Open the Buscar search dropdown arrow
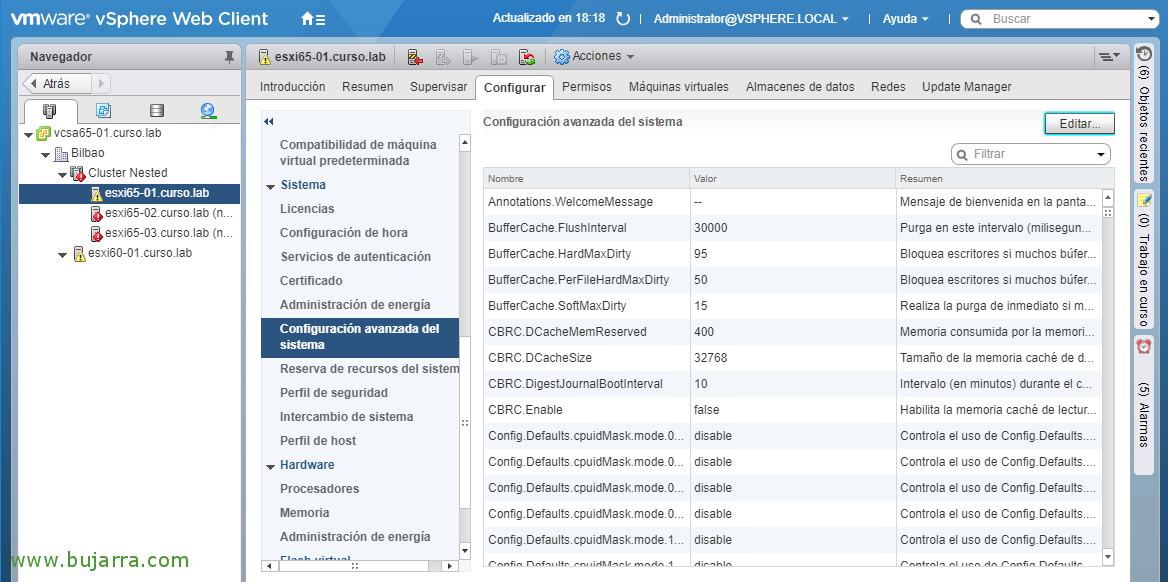The image size is (1168, 582). coord(1154,19)
